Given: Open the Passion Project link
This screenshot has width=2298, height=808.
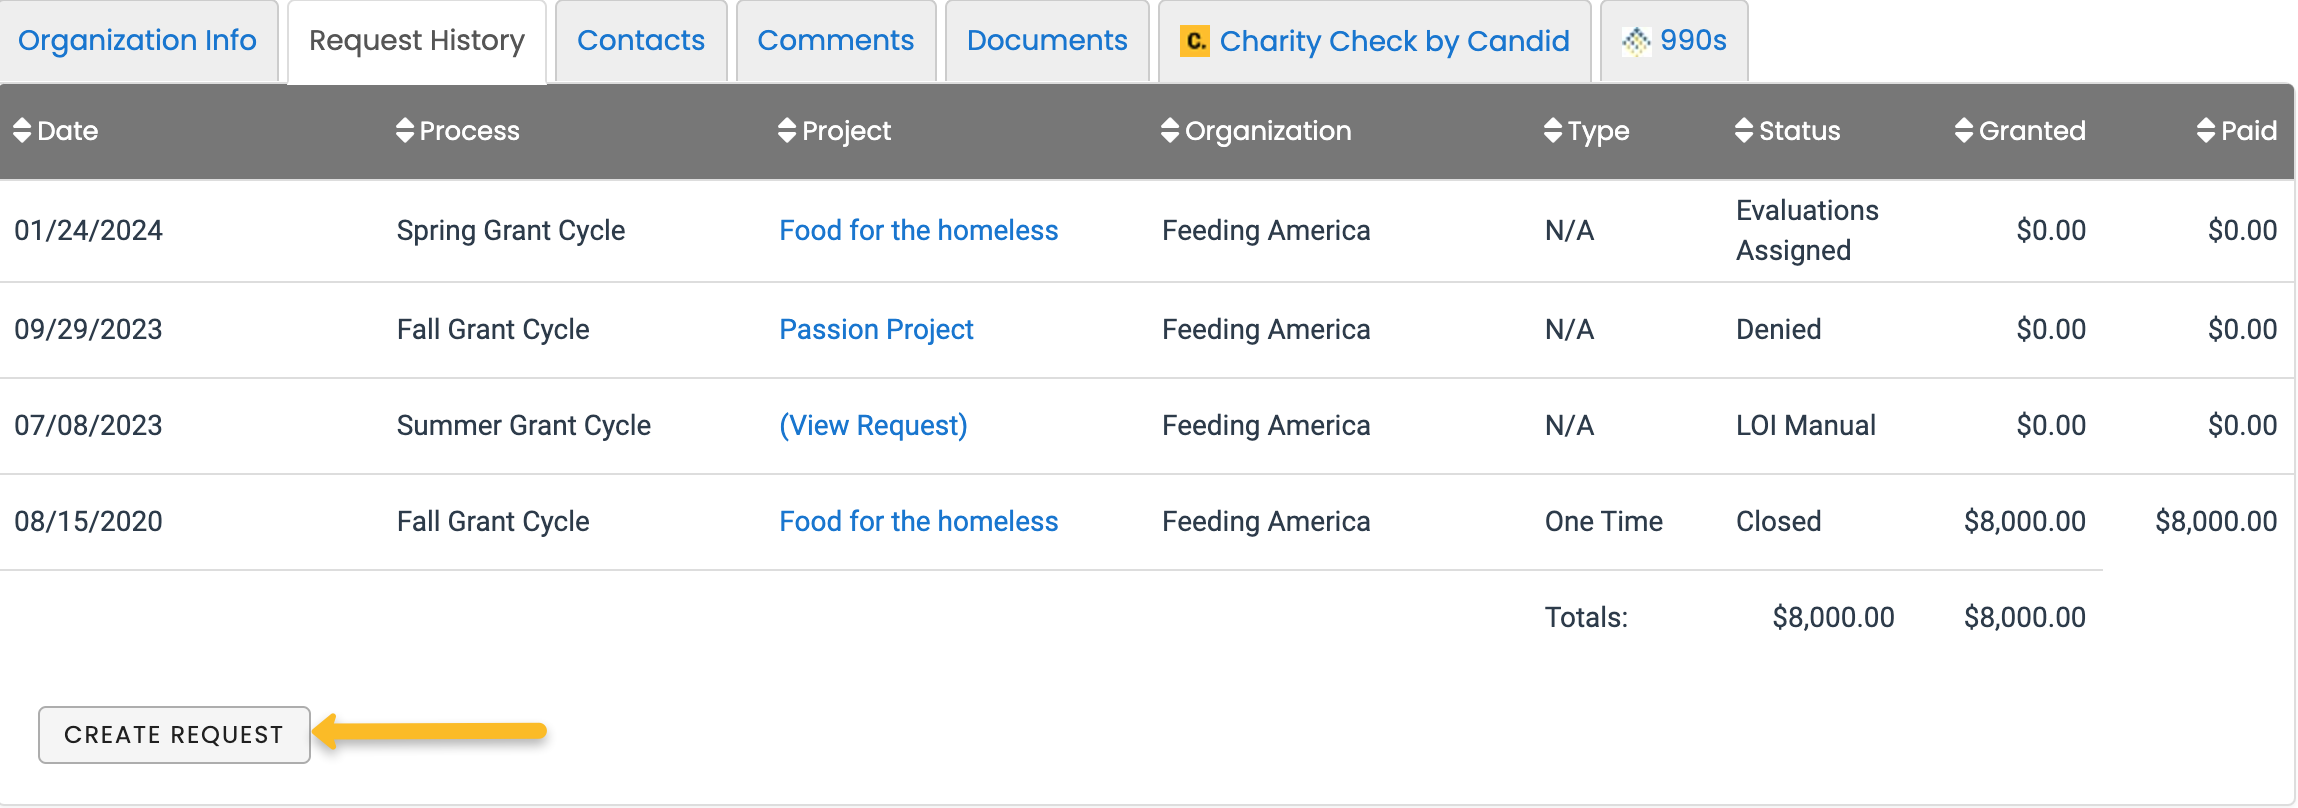Looking at the screenshot, I should (x=876, y=330).
